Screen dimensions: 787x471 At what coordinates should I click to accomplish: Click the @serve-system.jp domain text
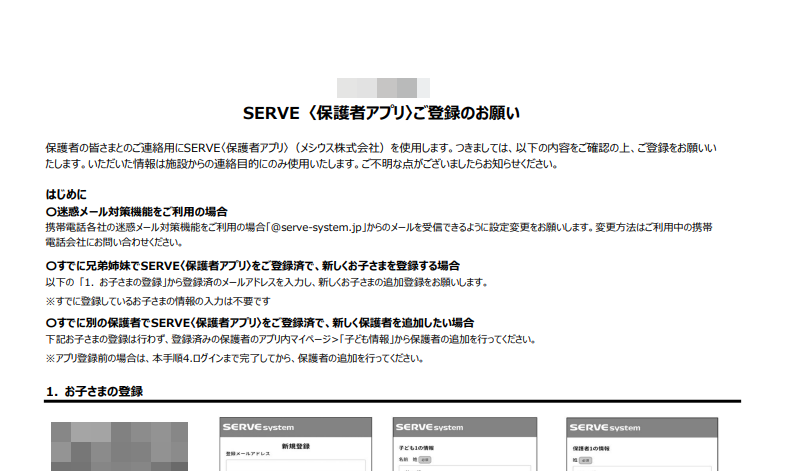(322, 227)
